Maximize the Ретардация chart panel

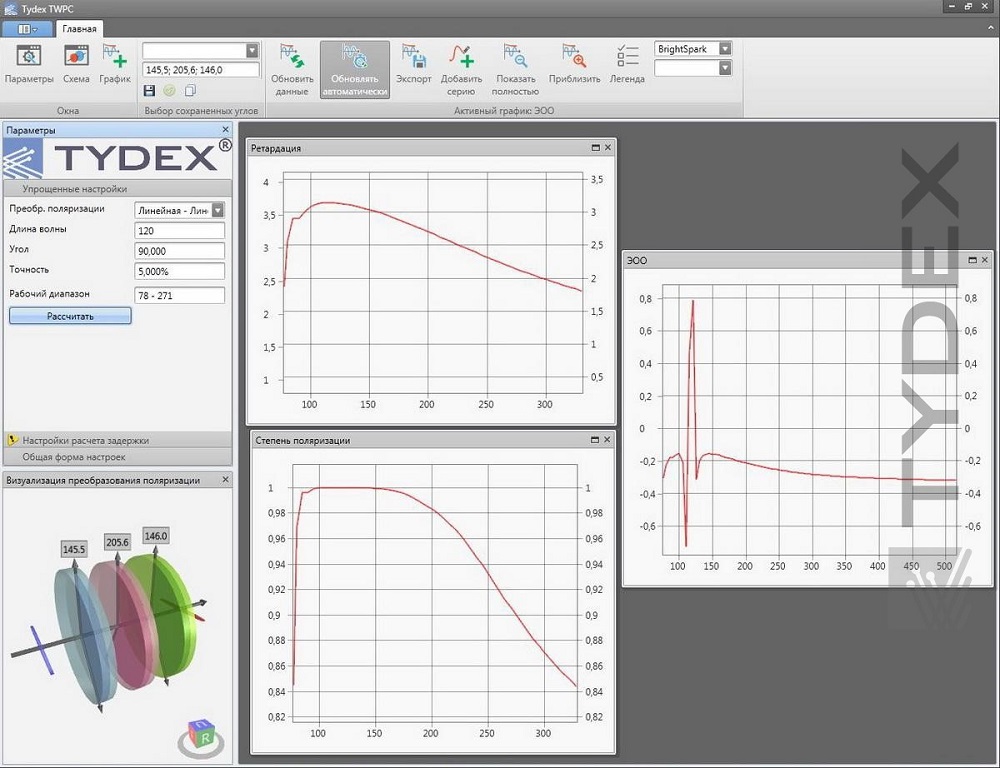[596, 147]
